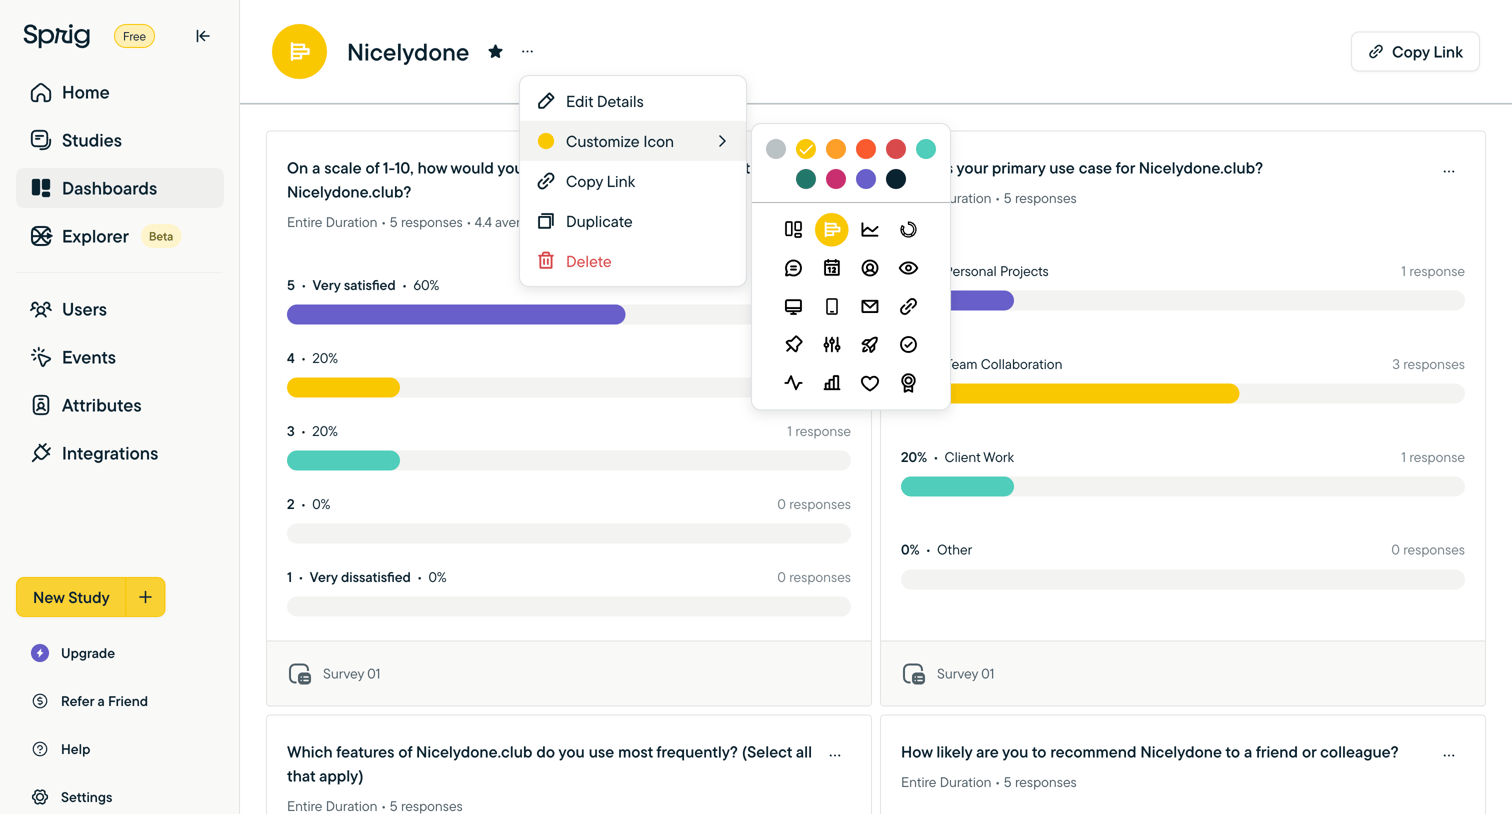Choose the bar chart icon
The height and width of the screenshot is (814, 1512).
click(832, 383)
